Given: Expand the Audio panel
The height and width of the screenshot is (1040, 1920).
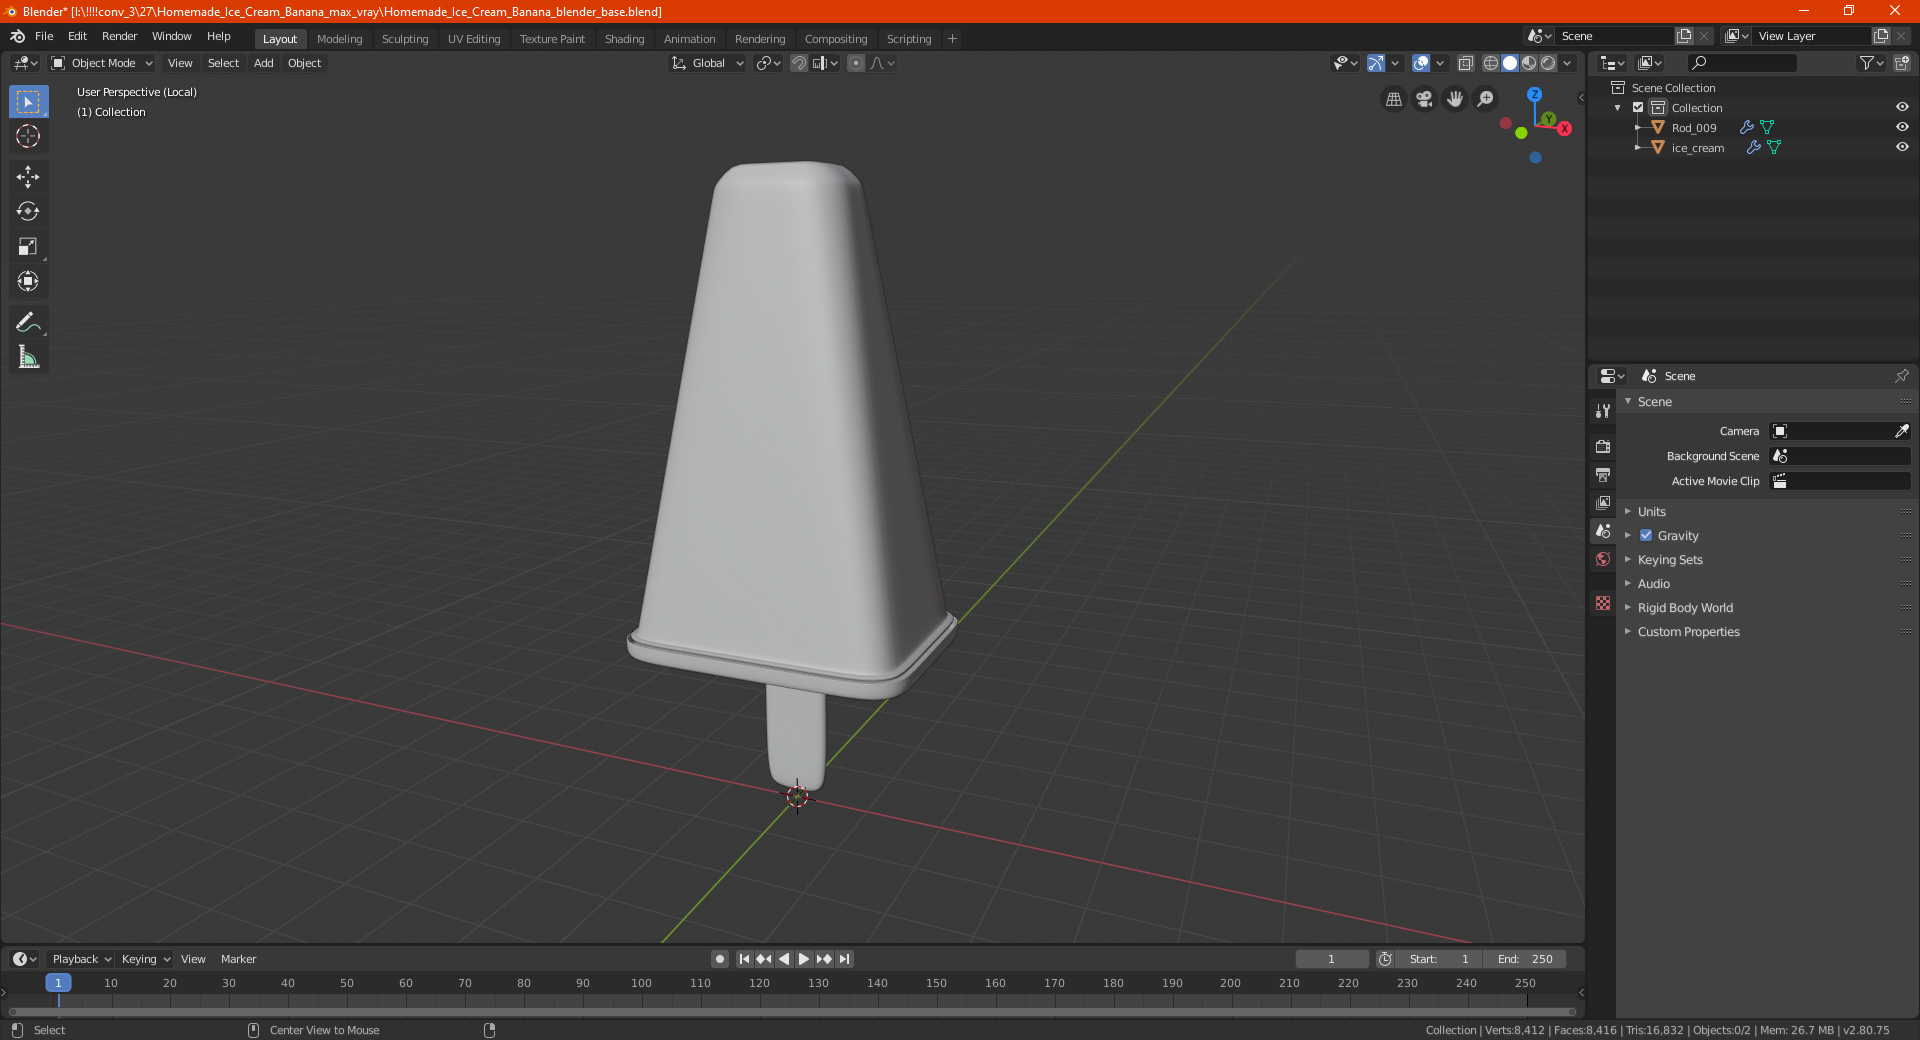Looking at the screenshot, I should [x=1653, y=584].
